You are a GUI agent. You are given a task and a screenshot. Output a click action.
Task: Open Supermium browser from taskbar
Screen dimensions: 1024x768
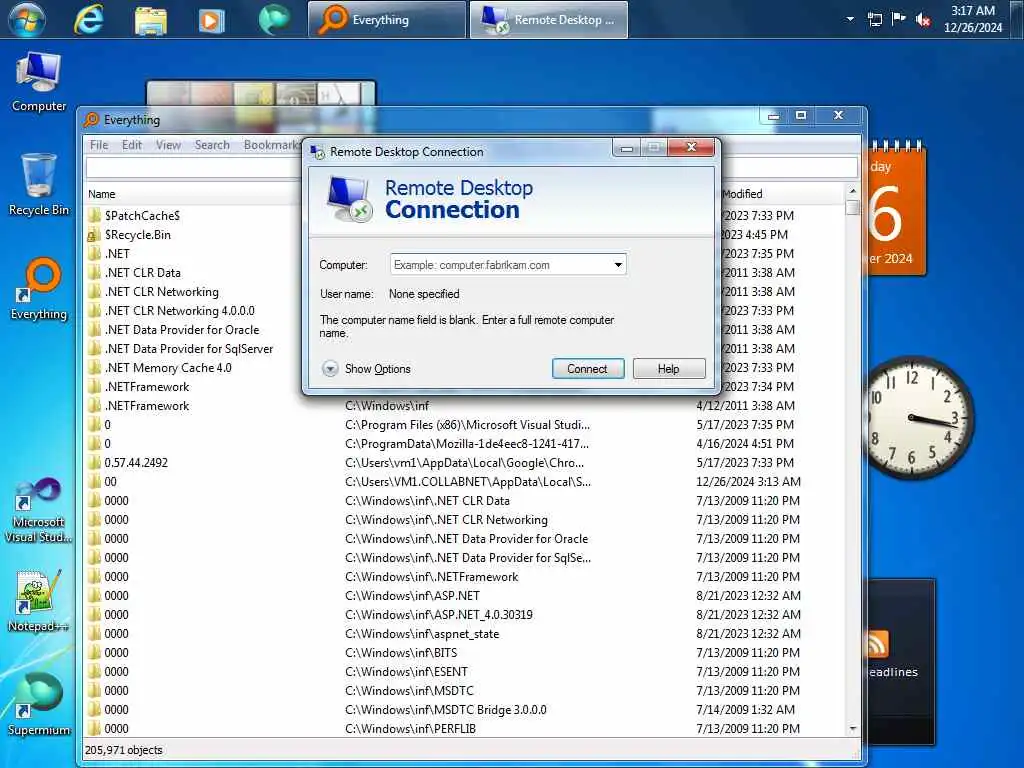point(274,20)
